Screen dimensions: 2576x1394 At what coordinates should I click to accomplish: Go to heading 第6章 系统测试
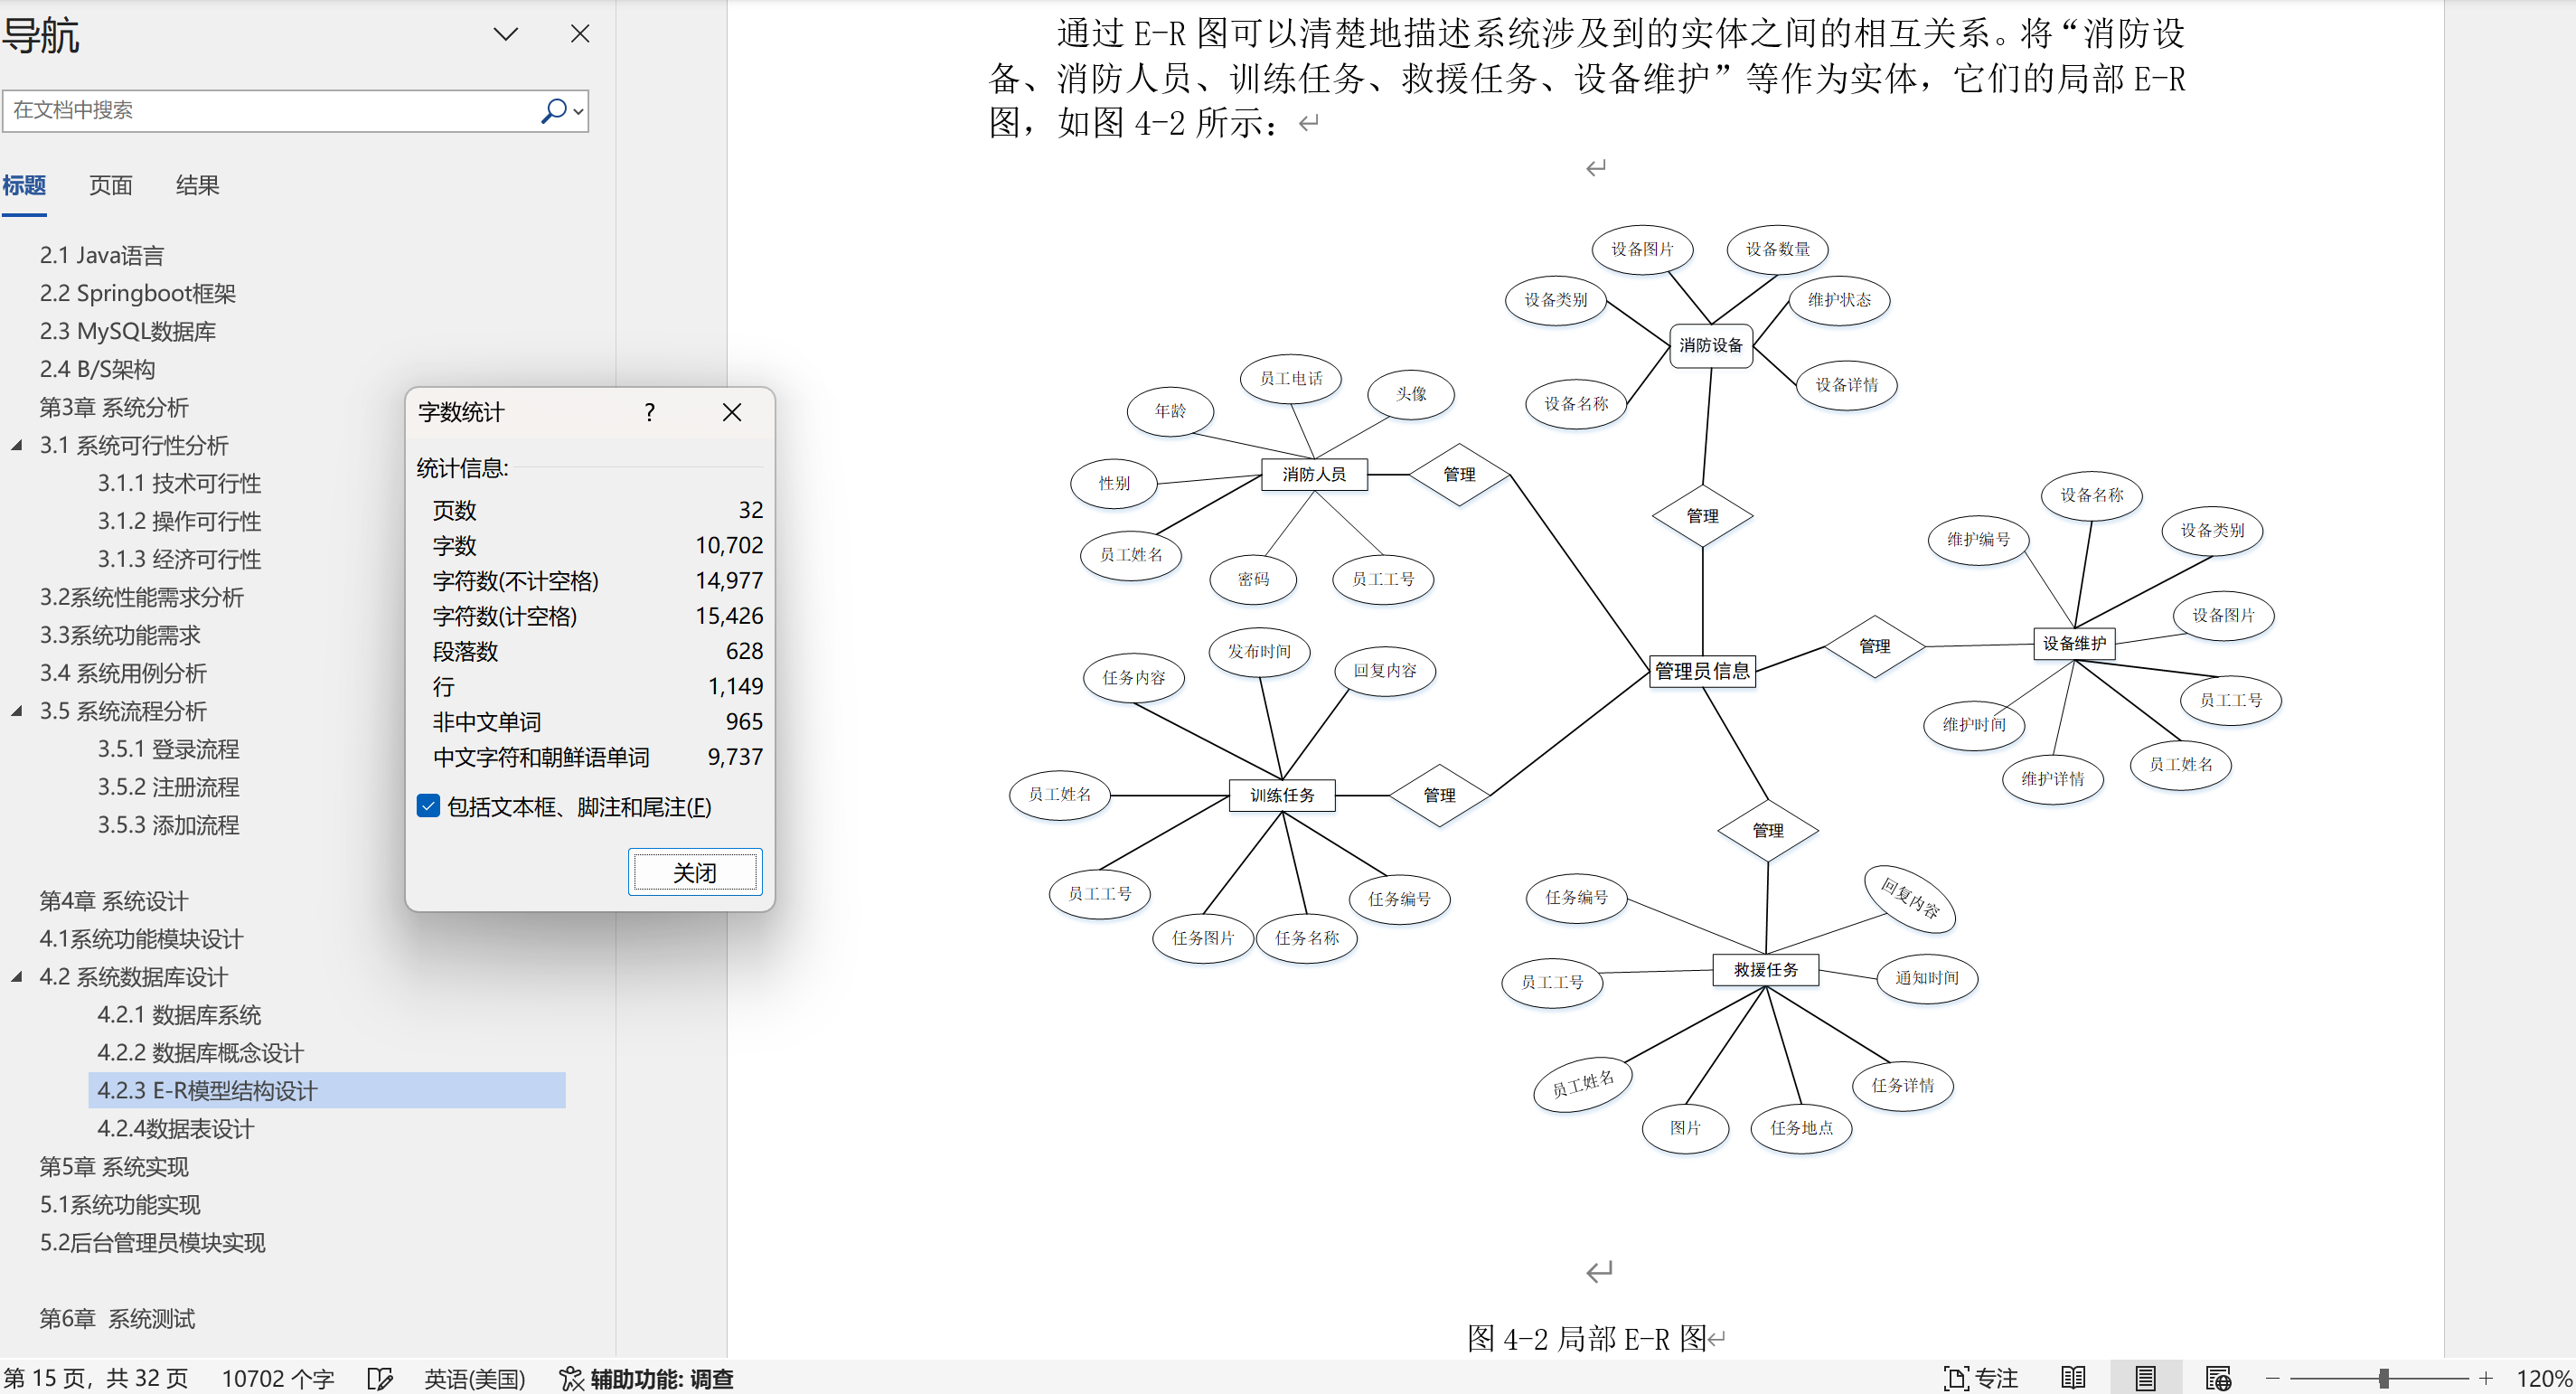tap(117, 1319)
